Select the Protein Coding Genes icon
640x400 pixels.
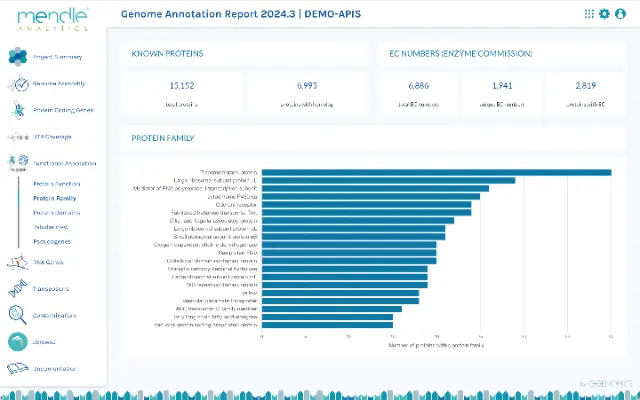18,110
